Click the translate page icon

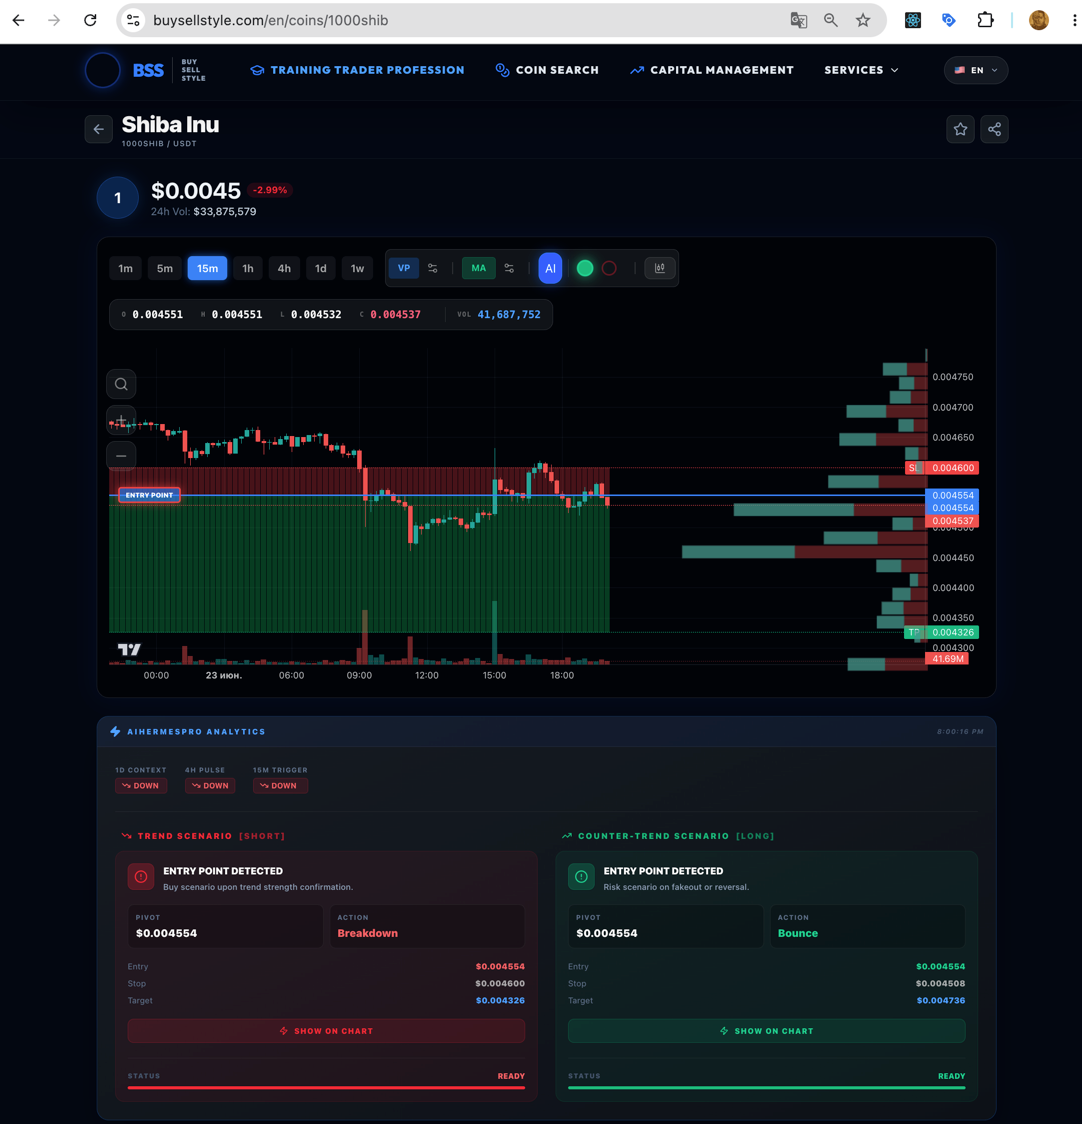[x=799, y=20]
